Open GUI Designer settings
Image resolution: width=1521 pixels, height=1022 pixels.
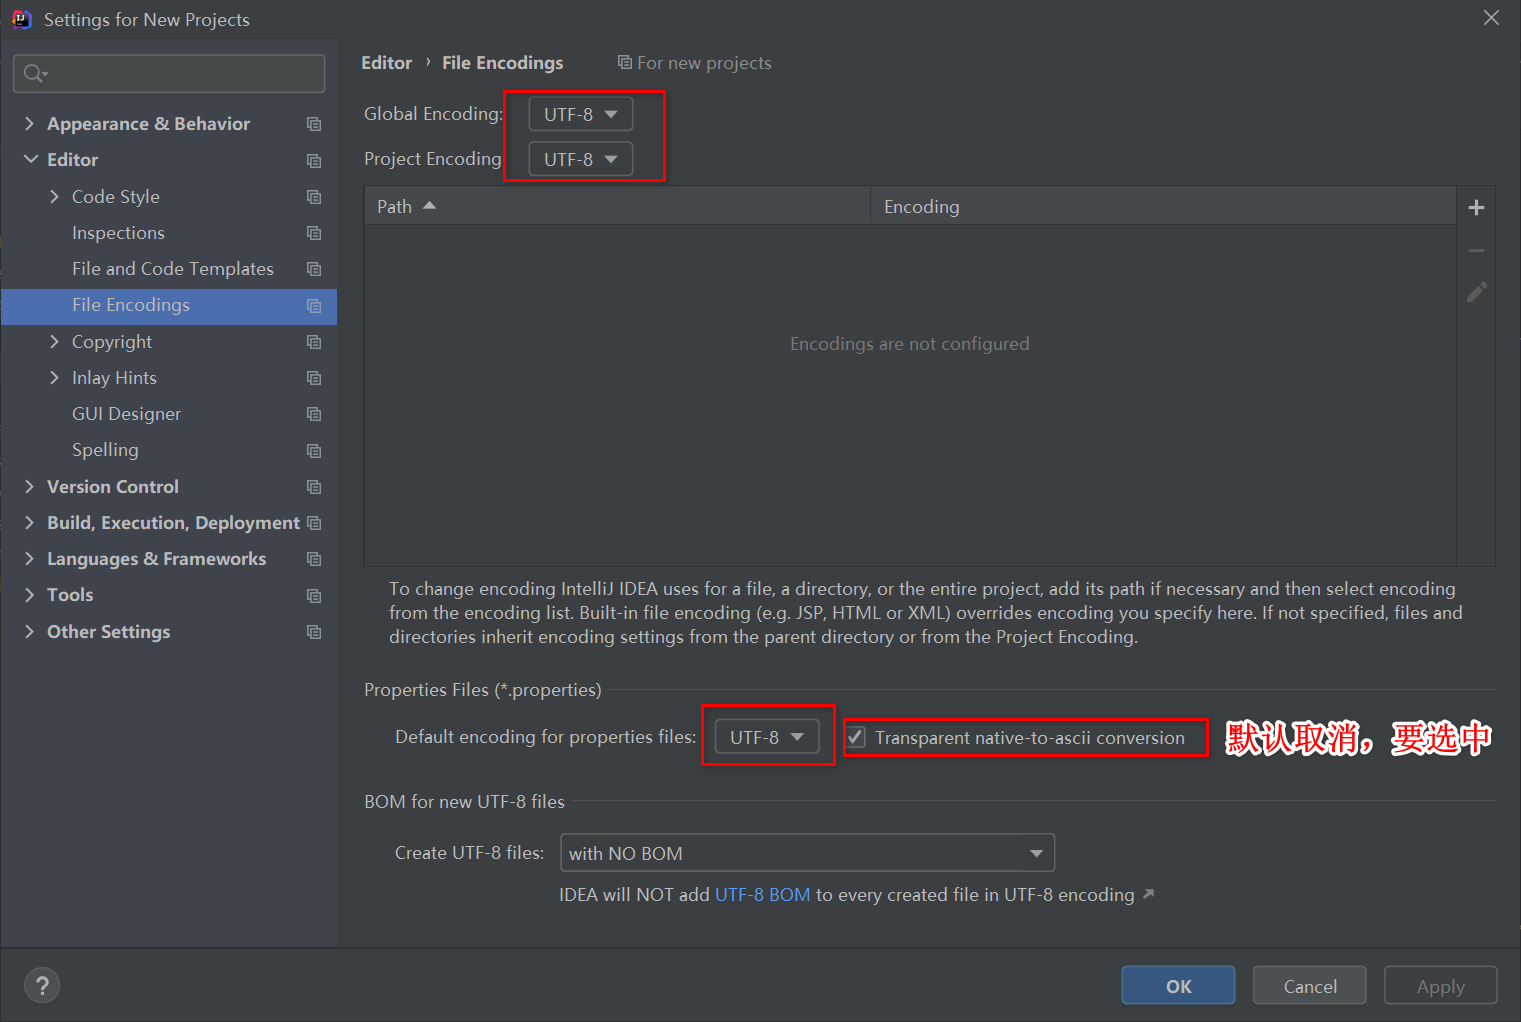tap(126, 413)
